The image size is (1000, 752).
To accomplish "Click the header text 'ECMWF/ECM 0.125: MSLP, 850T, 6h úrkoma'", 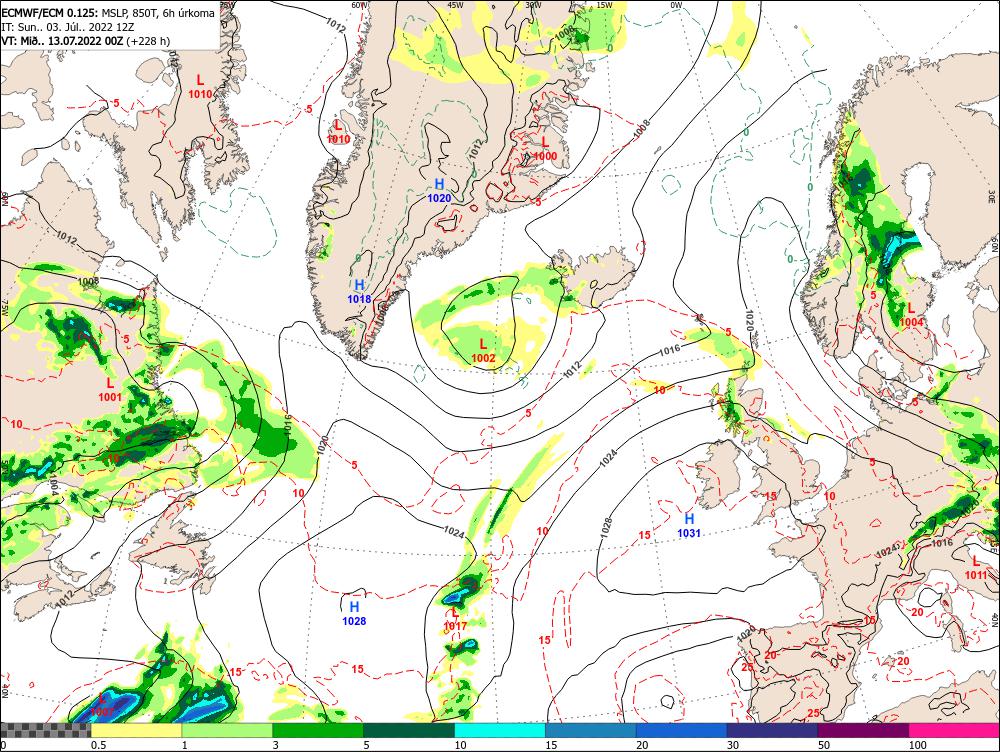I will click(x=108, y=13).
